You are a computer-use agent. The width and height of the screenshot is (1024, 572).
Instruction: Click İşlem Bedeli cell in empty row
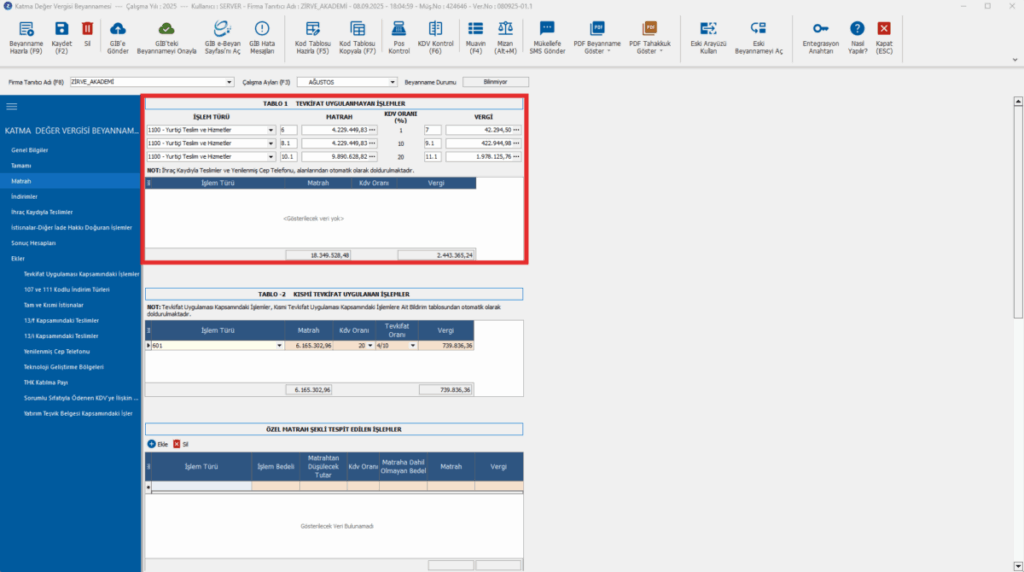point(276,486)
